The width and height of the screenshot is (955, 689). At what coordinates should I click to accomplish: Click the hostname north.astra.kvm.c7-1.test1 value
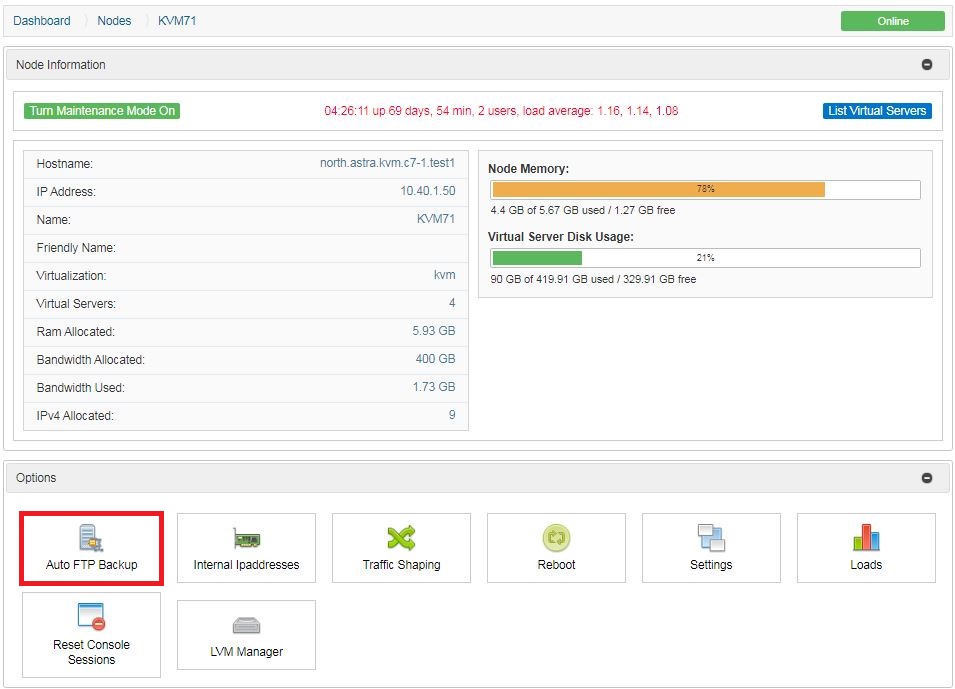(x=387, y=163)
